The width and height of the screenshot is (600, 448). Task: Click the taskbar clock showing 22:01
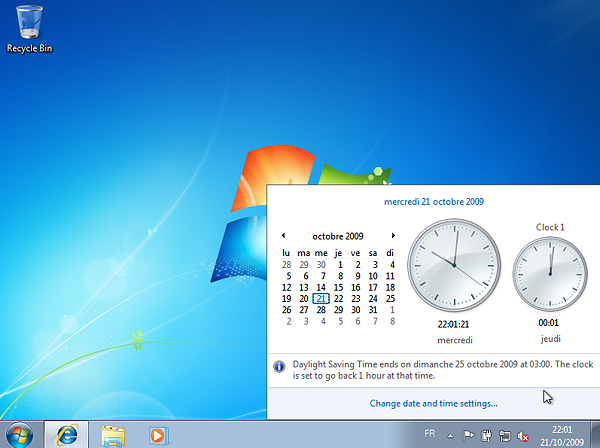click(x=561, y=435)
